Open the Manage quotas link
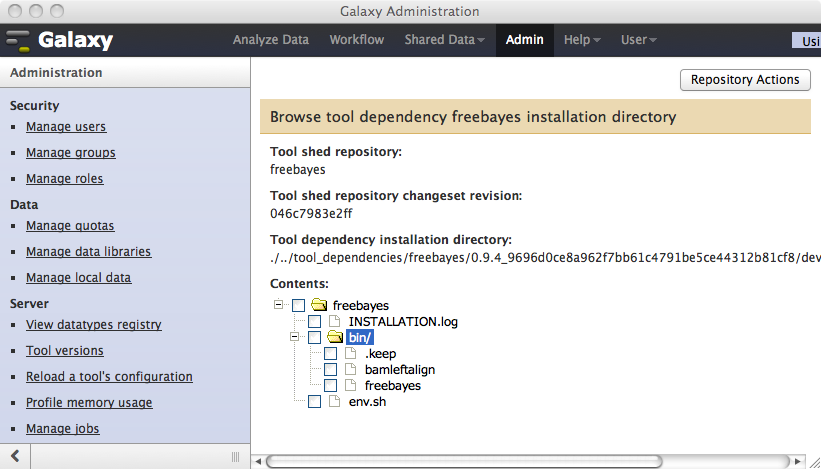 click(70, 226)
